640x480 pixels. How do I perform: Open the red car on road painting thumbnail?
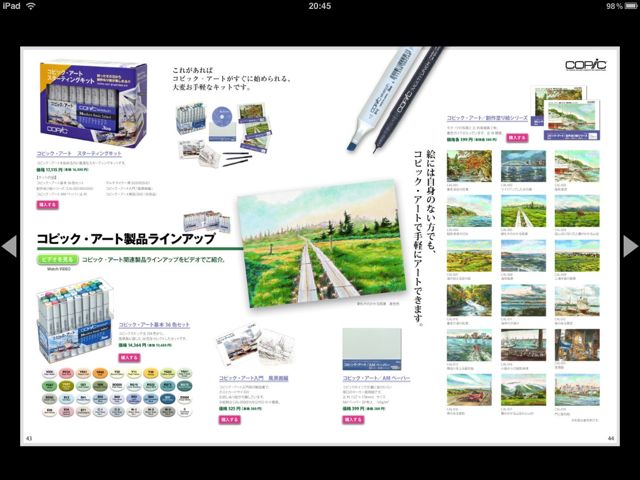tap(469, 390)
